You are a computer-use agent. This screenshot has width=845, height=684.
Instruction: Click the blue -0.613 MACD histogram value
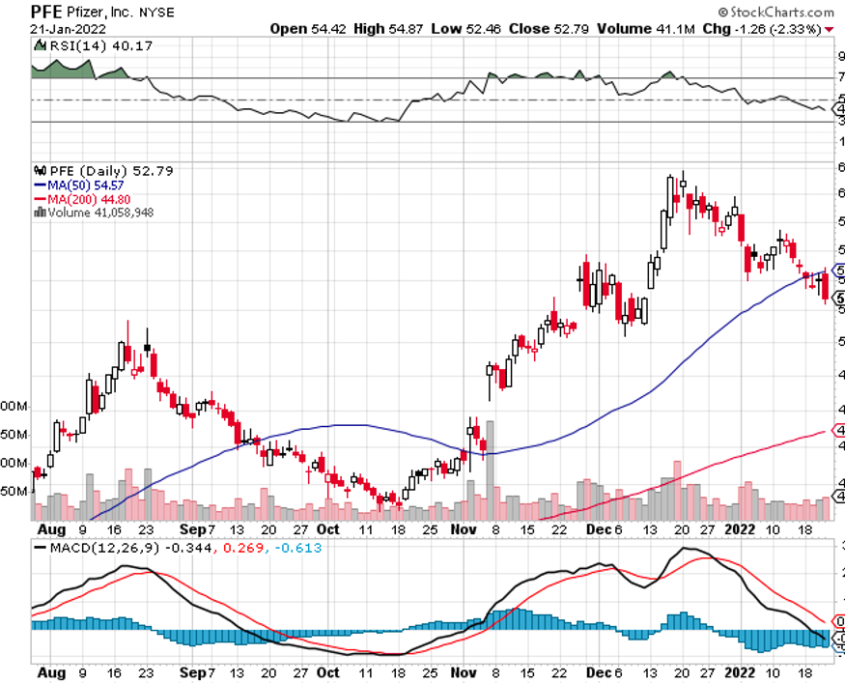(x=298, y=548)
